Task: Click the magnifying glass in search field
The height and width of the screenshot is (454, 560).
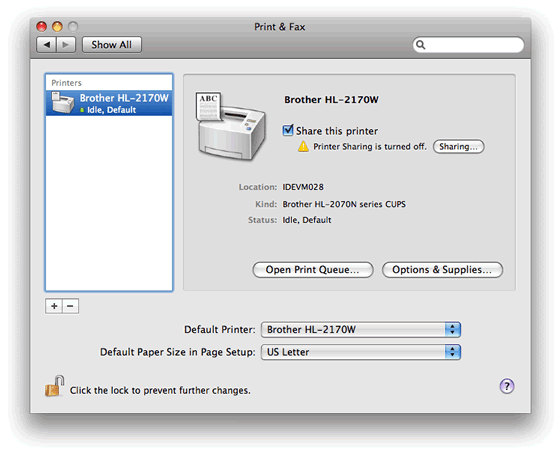Action: (421, 45)
